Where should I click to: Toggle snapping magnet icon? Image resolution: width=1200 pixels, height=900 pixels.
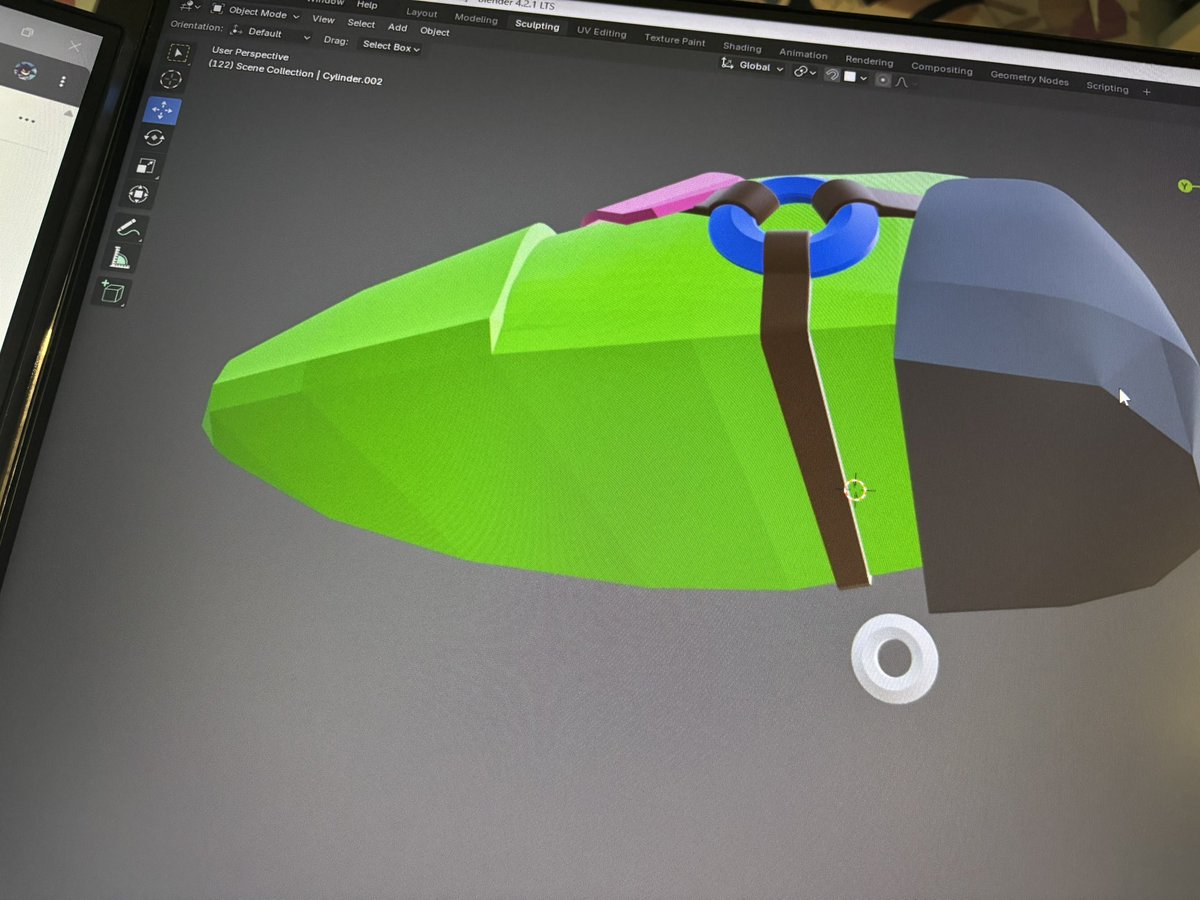pyautogui.click(x=832, y=75)
